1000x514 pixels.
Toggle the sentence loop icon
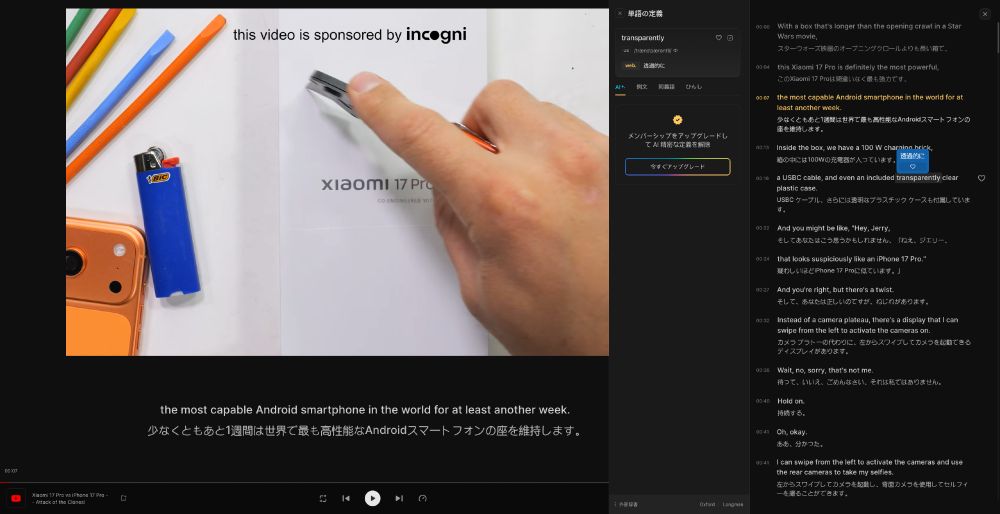[x=323, y=498]
